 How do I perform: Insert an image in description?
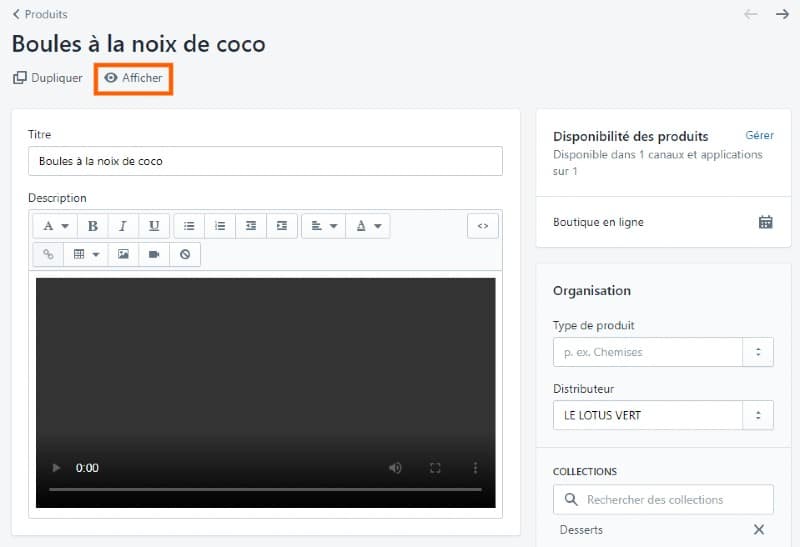pos(123,254)
